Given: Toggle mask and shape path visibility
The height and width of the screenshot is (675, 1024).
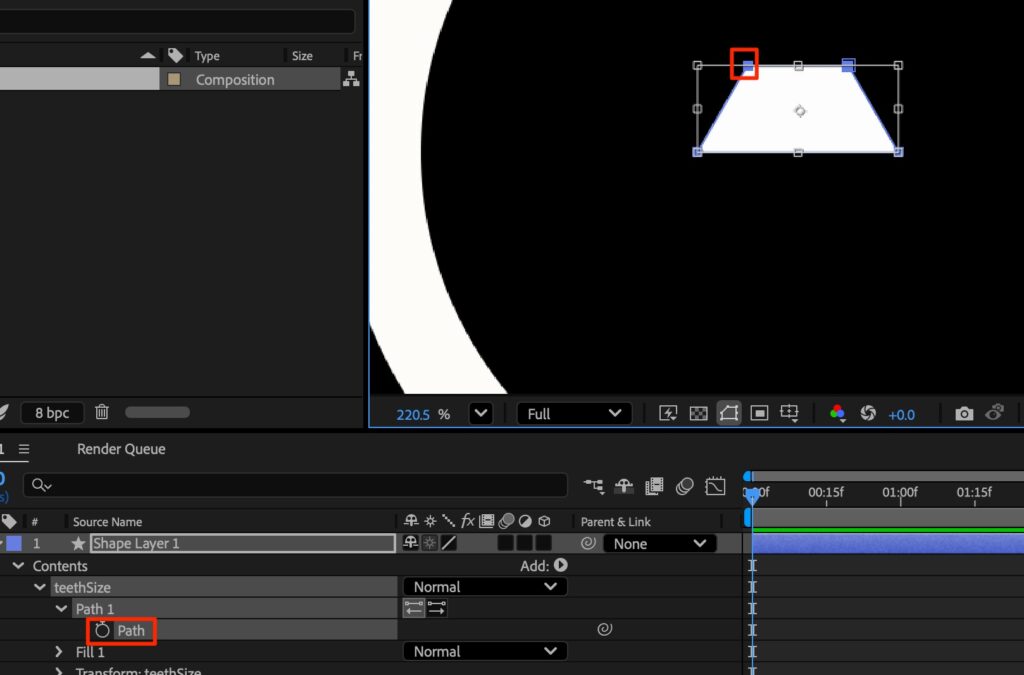Looking at the screenshot, I should point(729,413).
